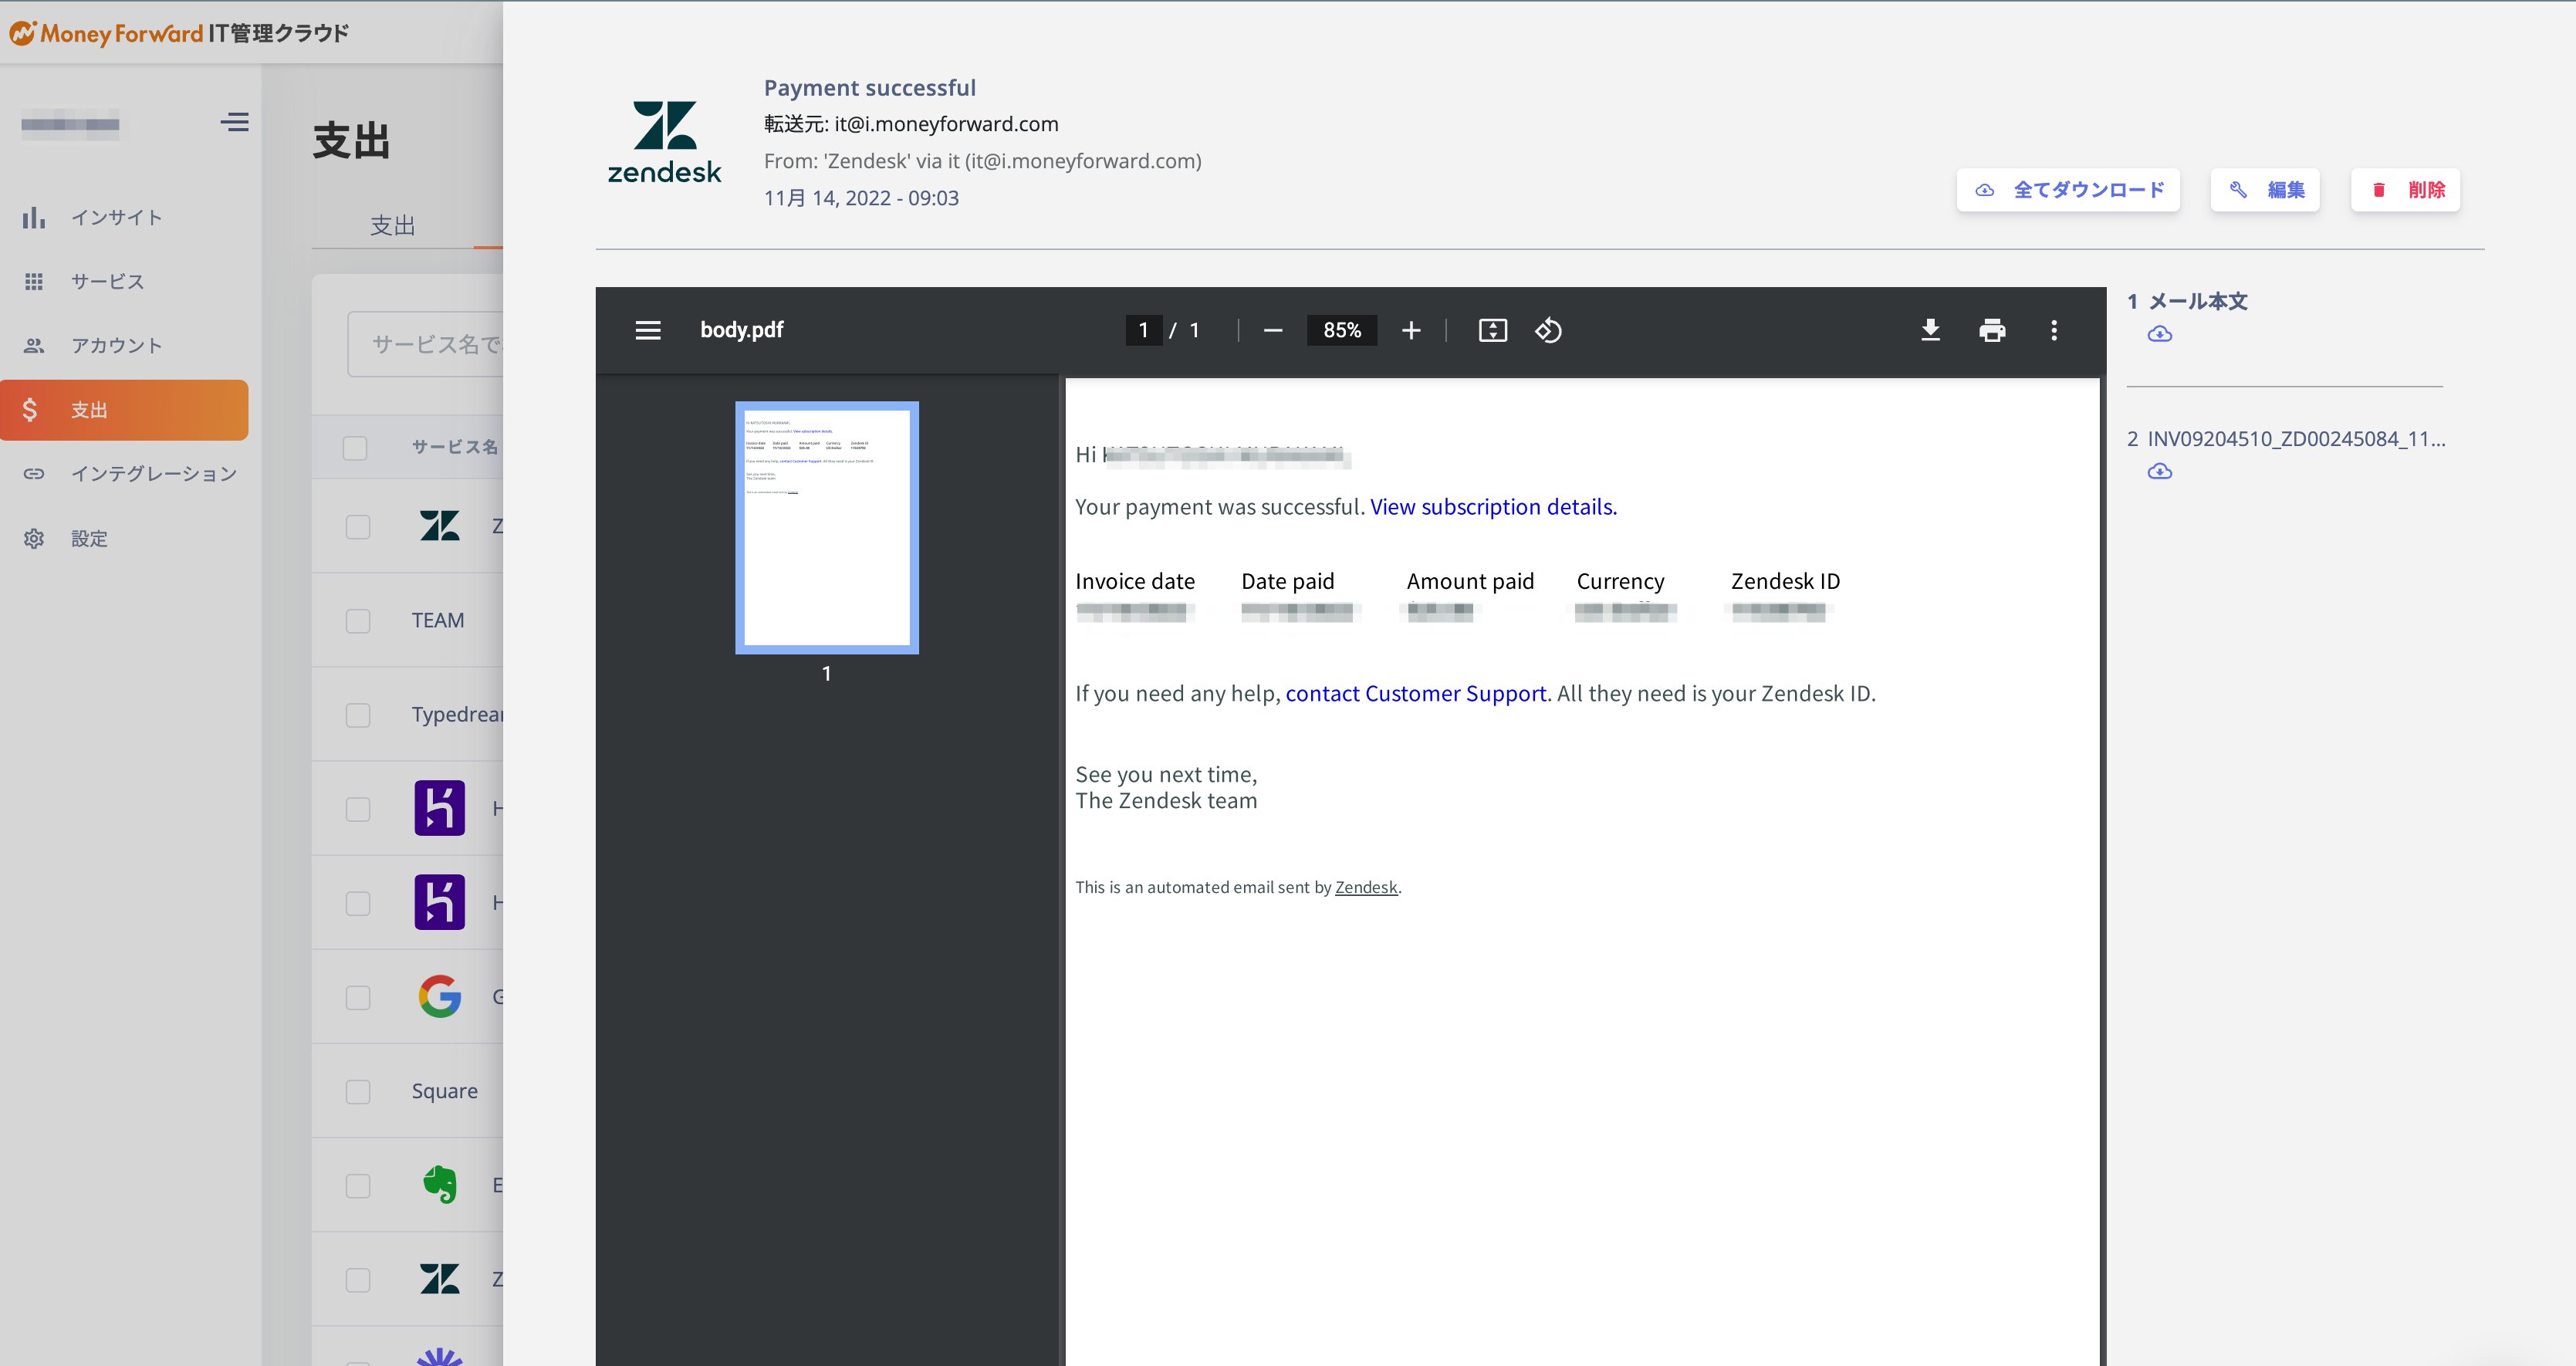The width and height of the screenshot is (2576, 1366).
Task: Click the first Zendesk icon in list
Action: pyautogui.click(x=440, y=525)
